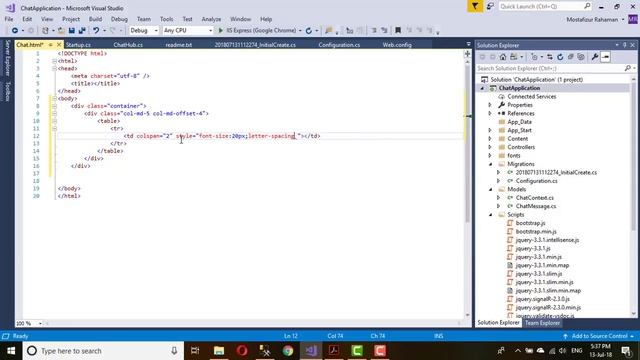This screenshot has height=360, width=640.
Task: Click Collapse All in Solution Explorer
Action: [571, 57]
